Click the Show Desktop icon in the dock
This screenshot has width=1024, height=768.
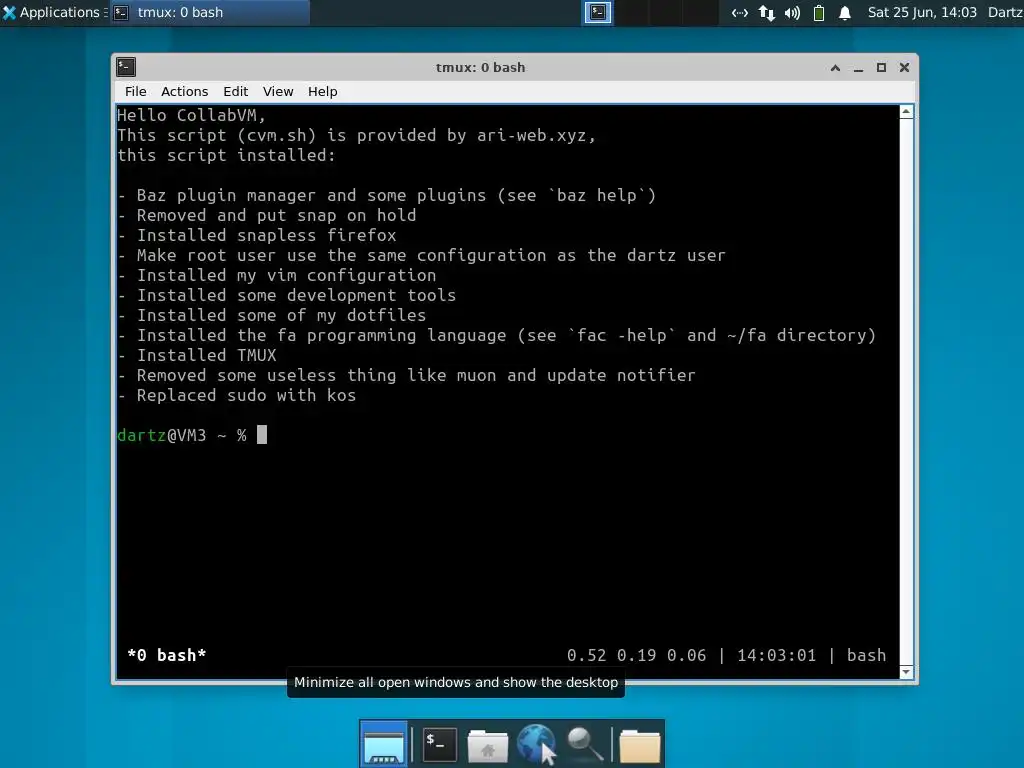tap(384, 744)
